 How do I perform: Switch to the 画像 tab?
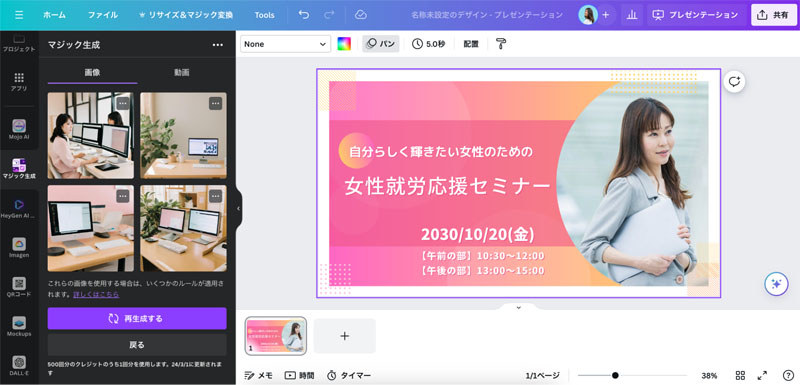pyautogui.click(x=92, y=72)
